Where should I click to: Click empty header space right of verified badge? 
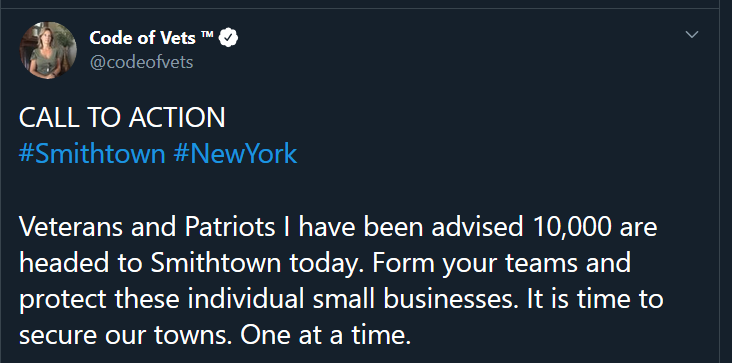point(458,38)
